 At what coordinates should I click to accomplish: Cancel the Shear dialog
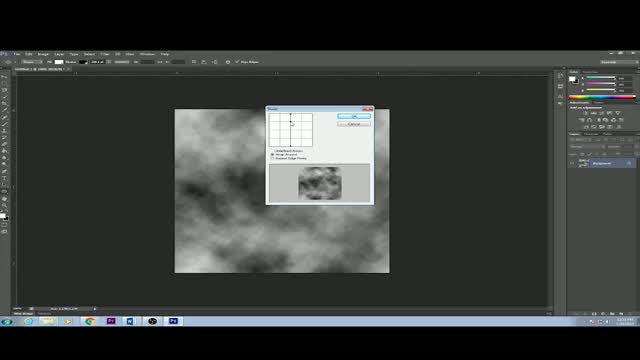(x=354, y=124)
